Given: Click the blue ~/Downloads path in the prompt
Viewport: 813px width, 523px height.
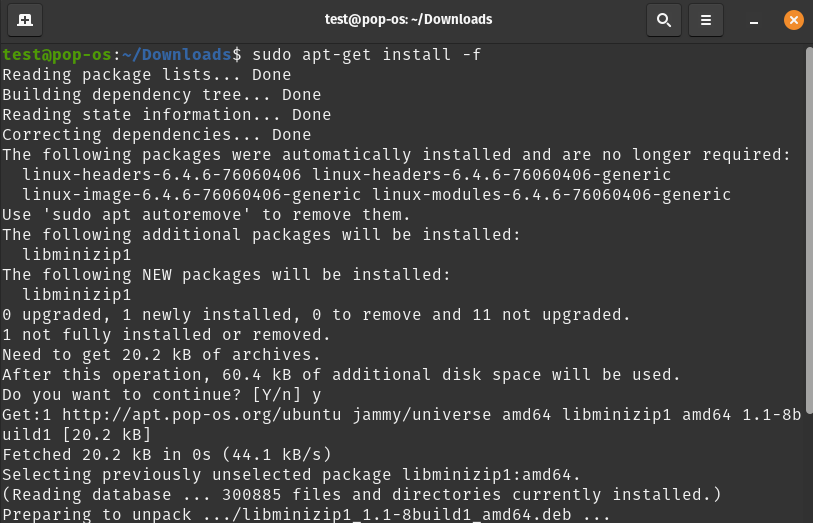Looking at the screenshot, I should (177, 54).
